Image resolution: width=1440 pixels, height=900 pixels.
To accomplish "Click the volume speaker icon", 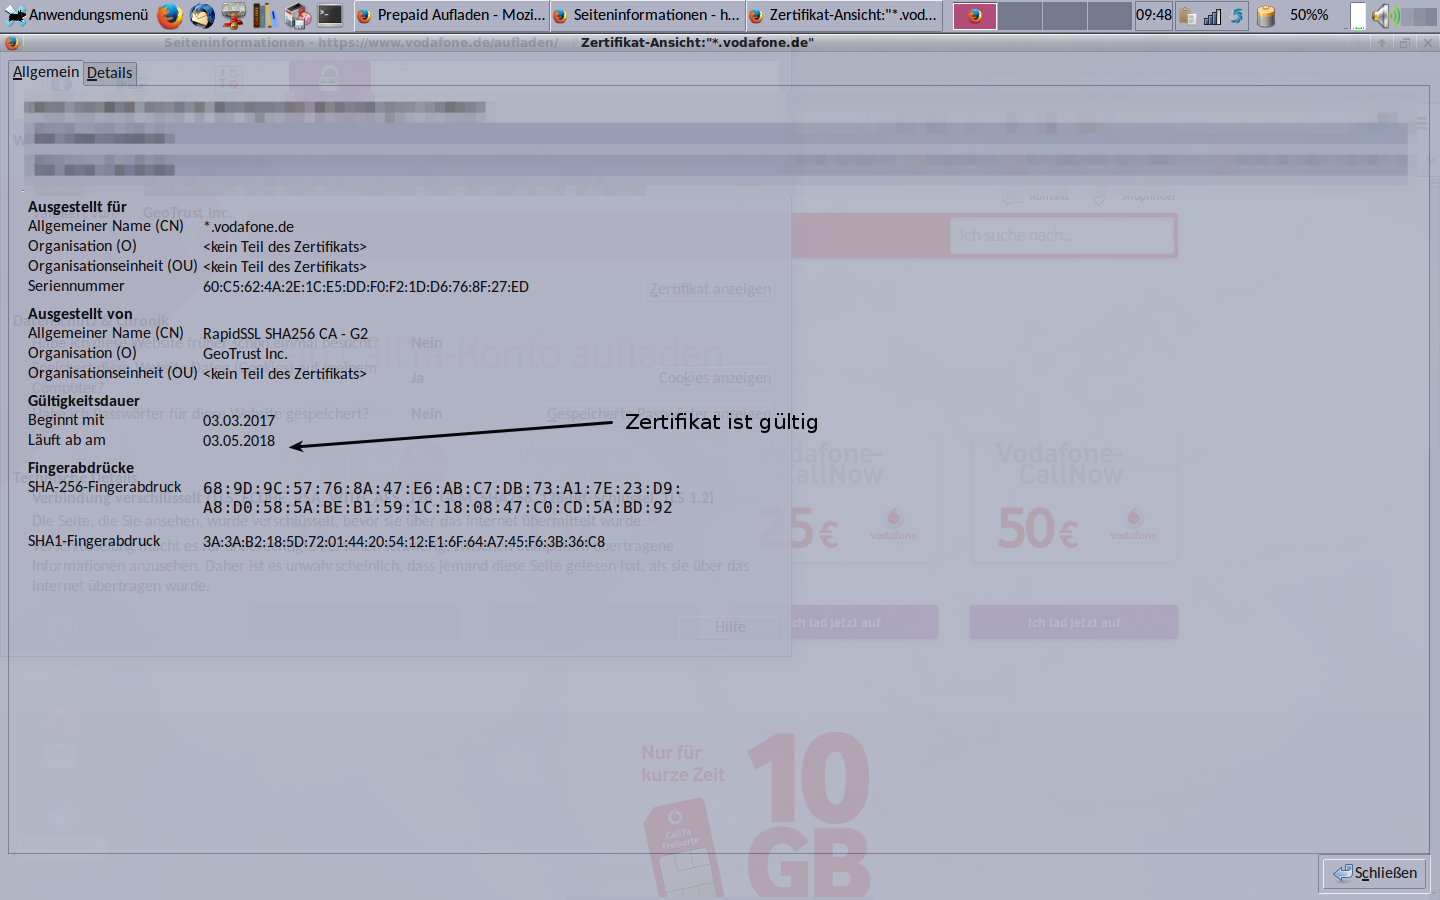I will [x=1384, y=15].
